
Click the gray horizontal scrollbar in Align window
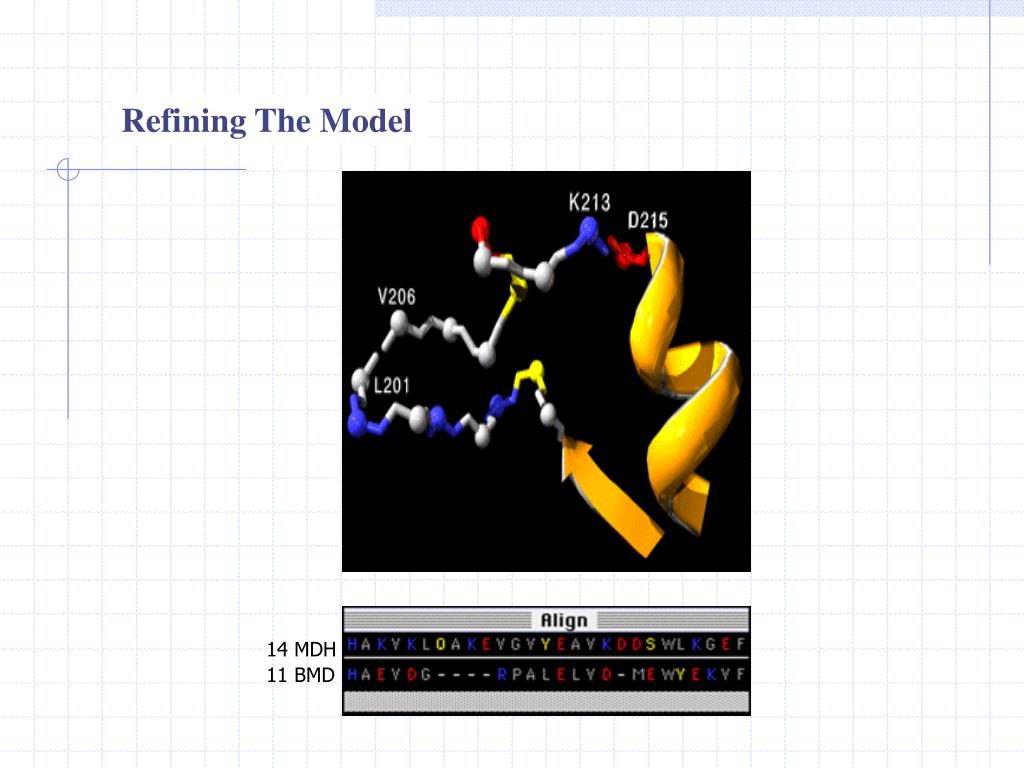point(547,702)
